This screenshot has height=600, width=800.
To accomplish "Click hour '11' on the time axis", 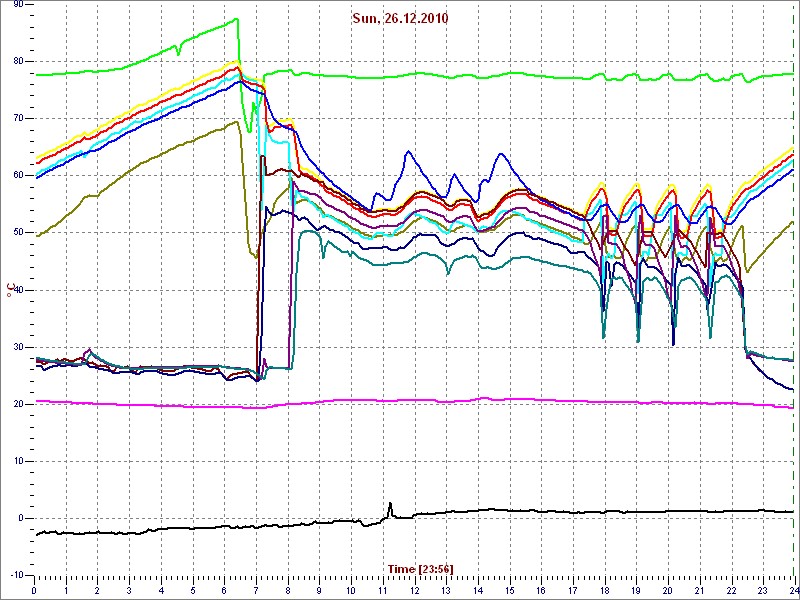I will point(383,591).
